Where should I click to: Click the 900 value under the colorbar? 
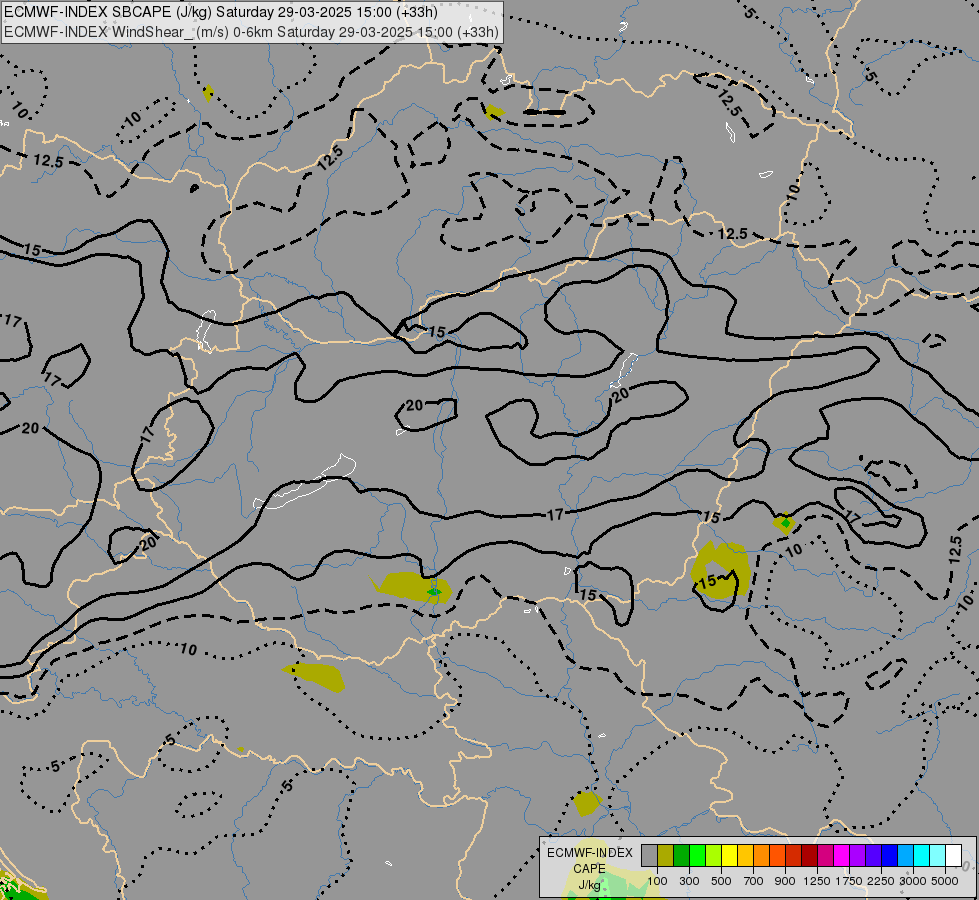(785, 881)
